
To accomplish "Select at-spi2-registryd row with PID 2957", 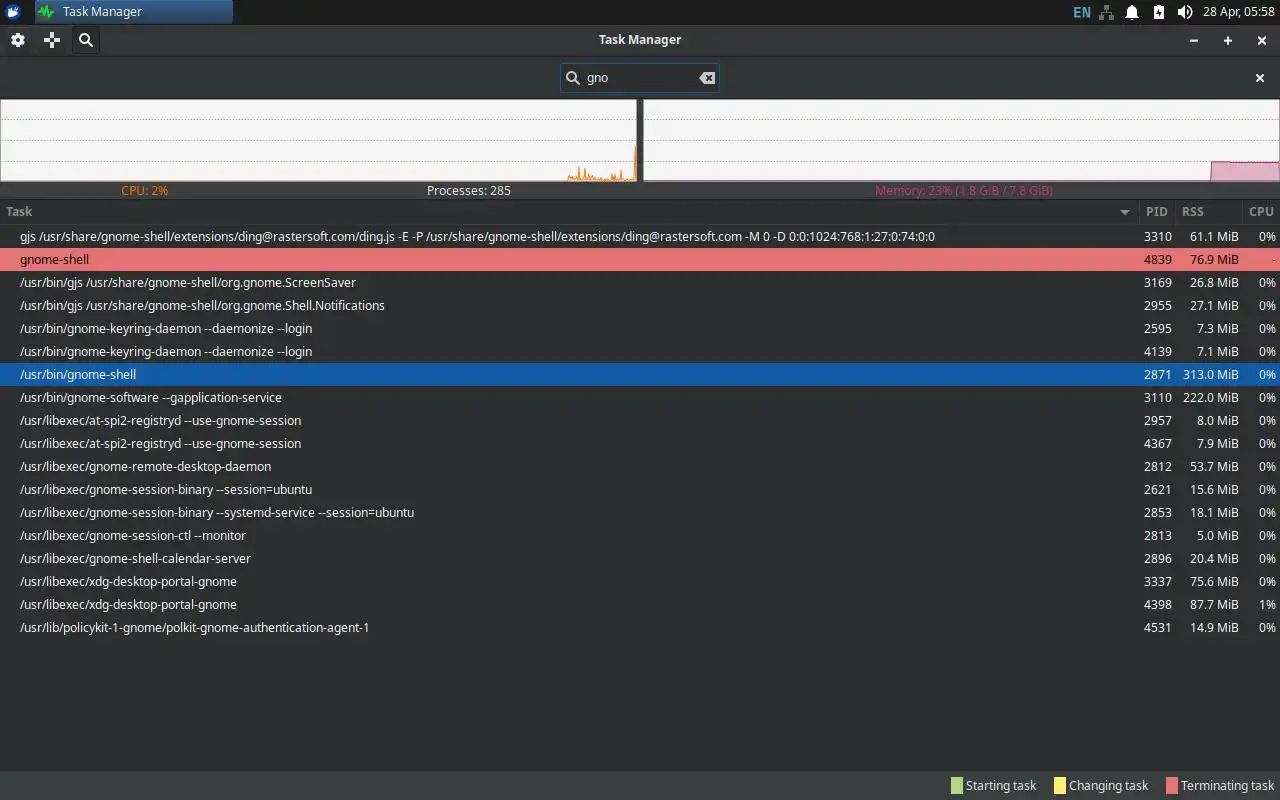I will tap(640, 421).
